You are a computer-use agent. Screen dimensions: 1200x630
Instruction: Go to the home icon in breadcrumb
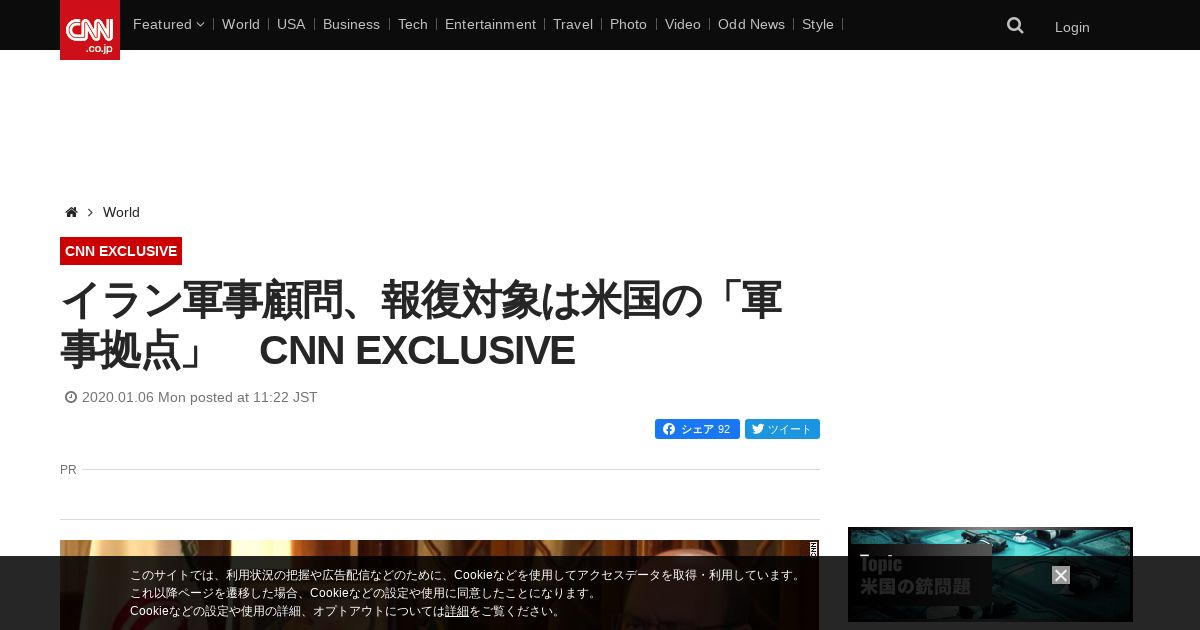tap(71, 212)
